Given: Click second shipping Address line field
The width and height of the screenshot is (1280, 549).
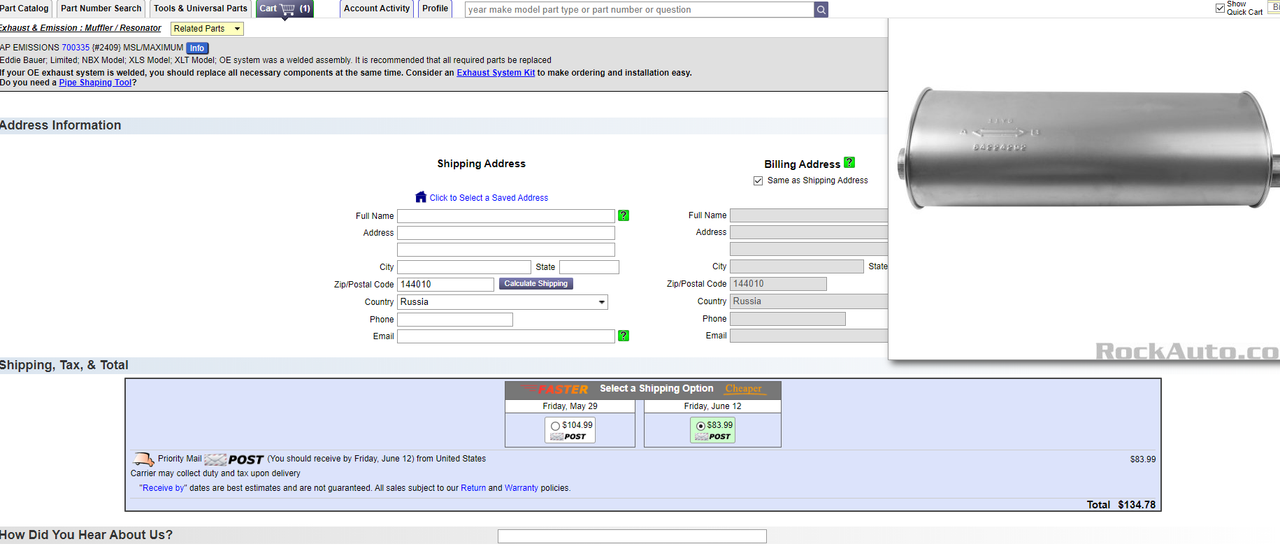Looking at the screenshot, I should tap(506, 250).
